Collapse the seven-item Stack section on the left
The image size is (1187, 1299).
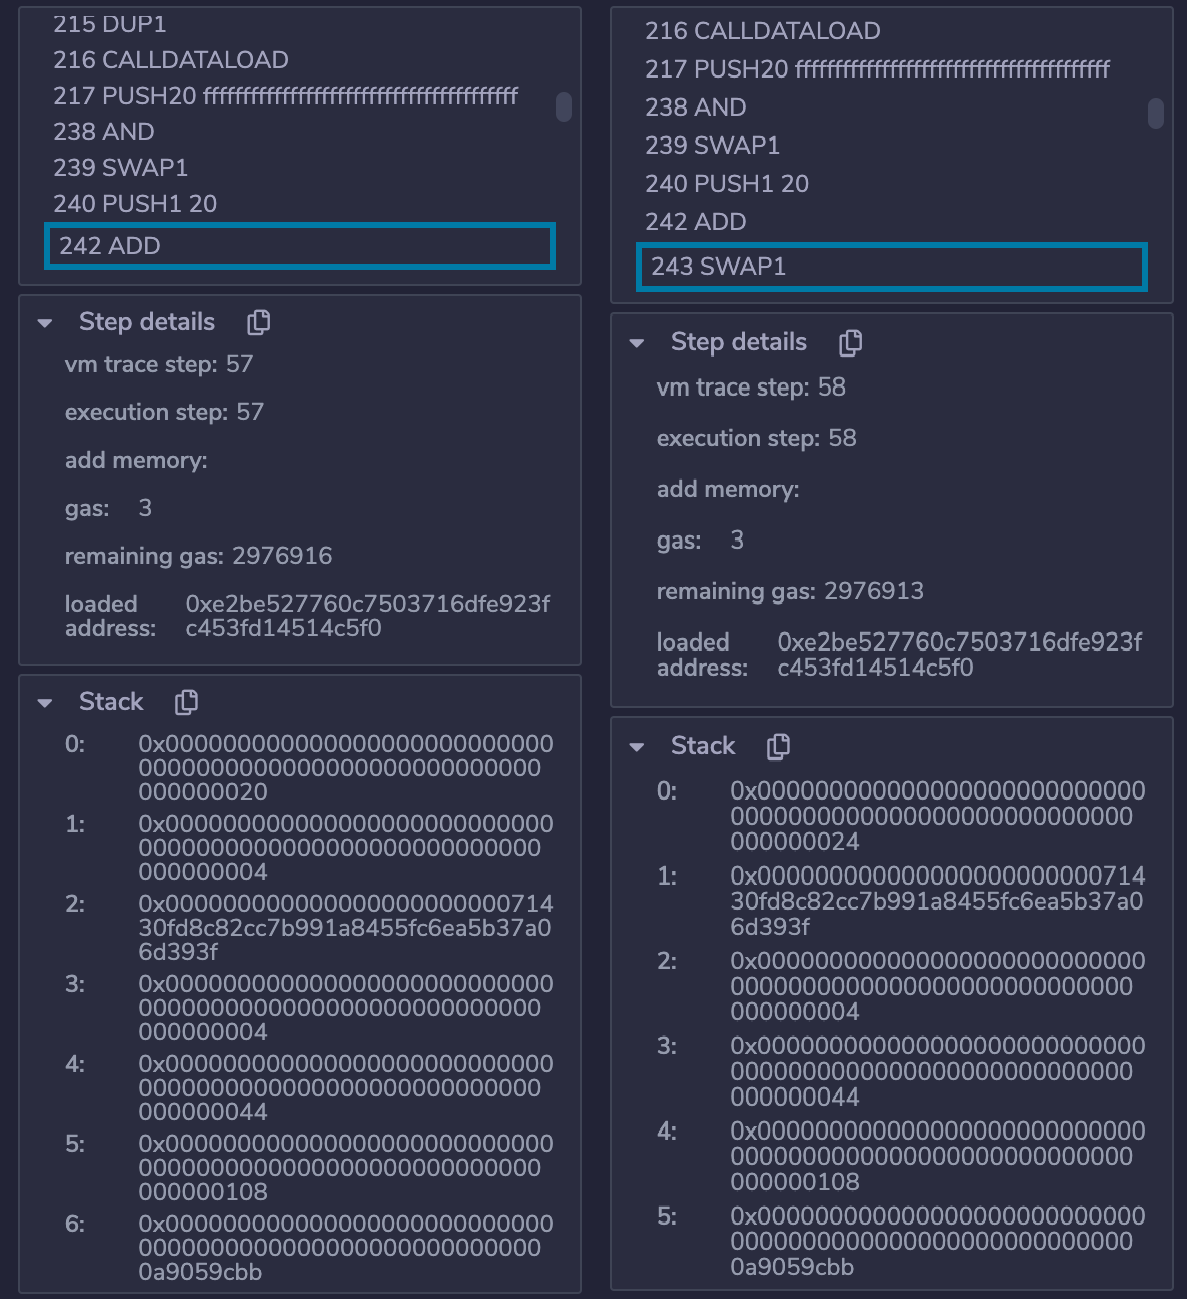45,703
